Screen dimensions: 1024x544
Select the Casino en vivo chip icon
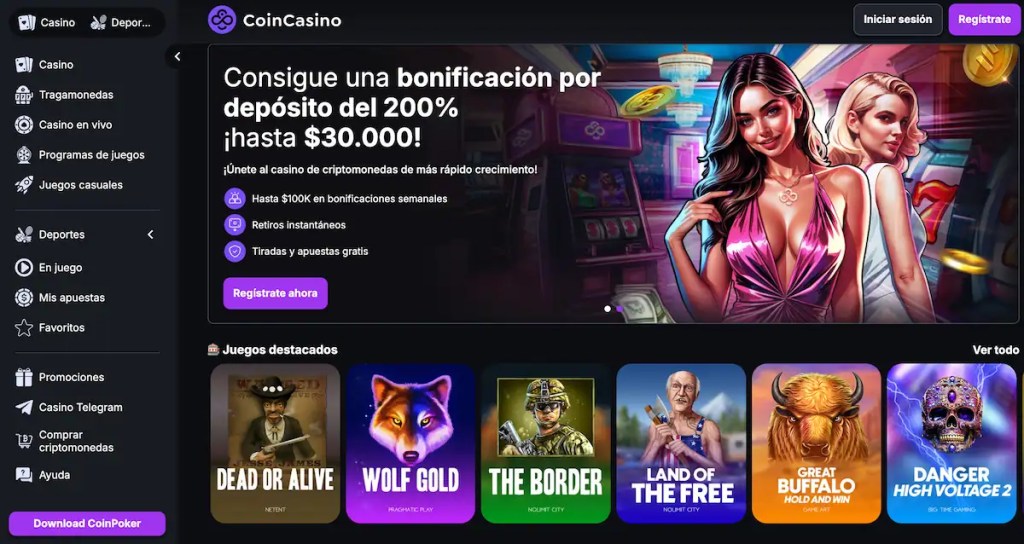click(x=24, y=125)
